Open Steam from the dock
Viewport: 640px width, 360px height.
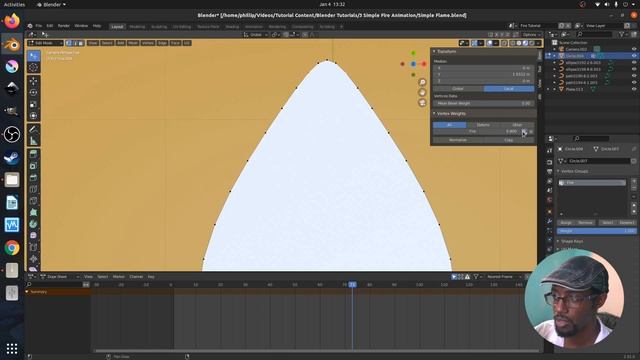click(x=12, y=157)
